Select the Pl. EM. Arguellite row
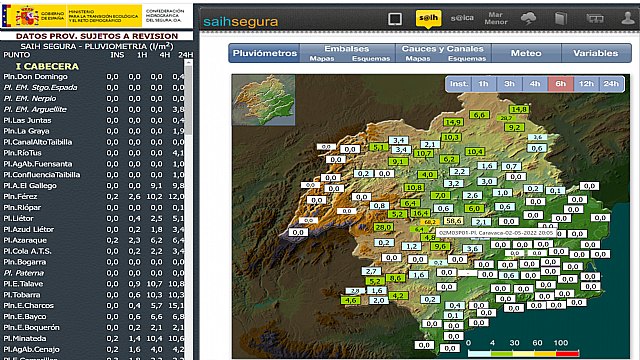This screenshot has width=640, height=360. click(x=93, y=109)
